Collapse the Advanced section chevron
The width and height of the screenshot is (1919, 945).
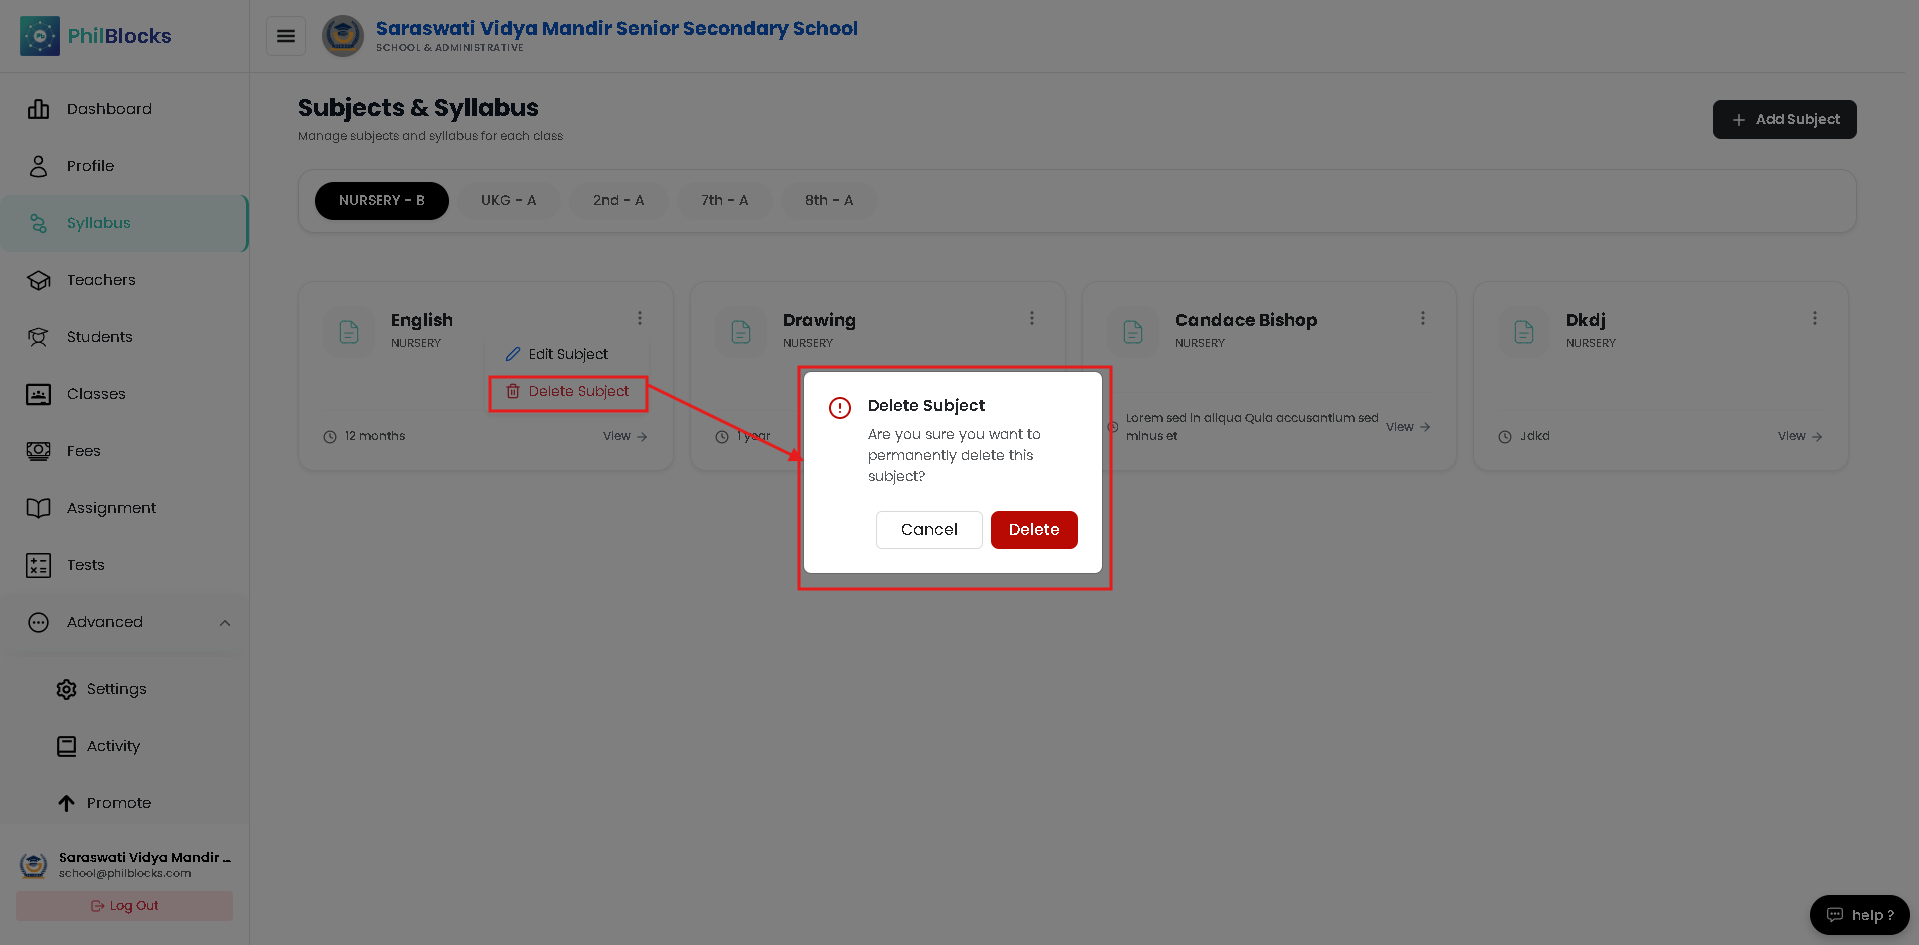(x=225, y=623)
